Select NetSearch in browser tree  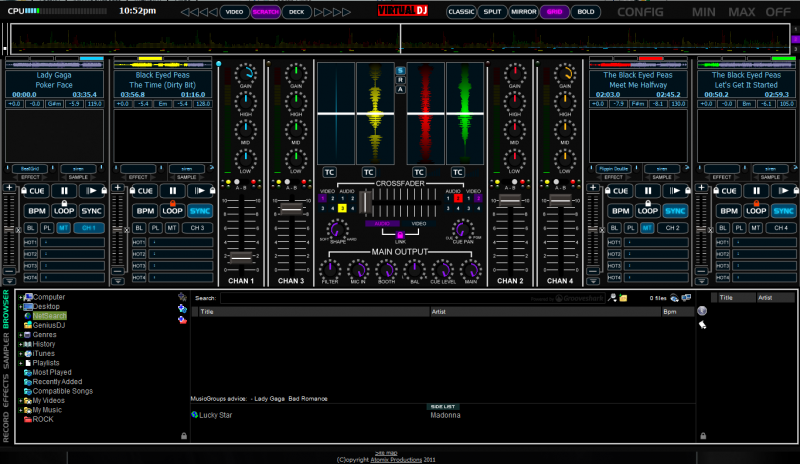click(x=49, y=316)
